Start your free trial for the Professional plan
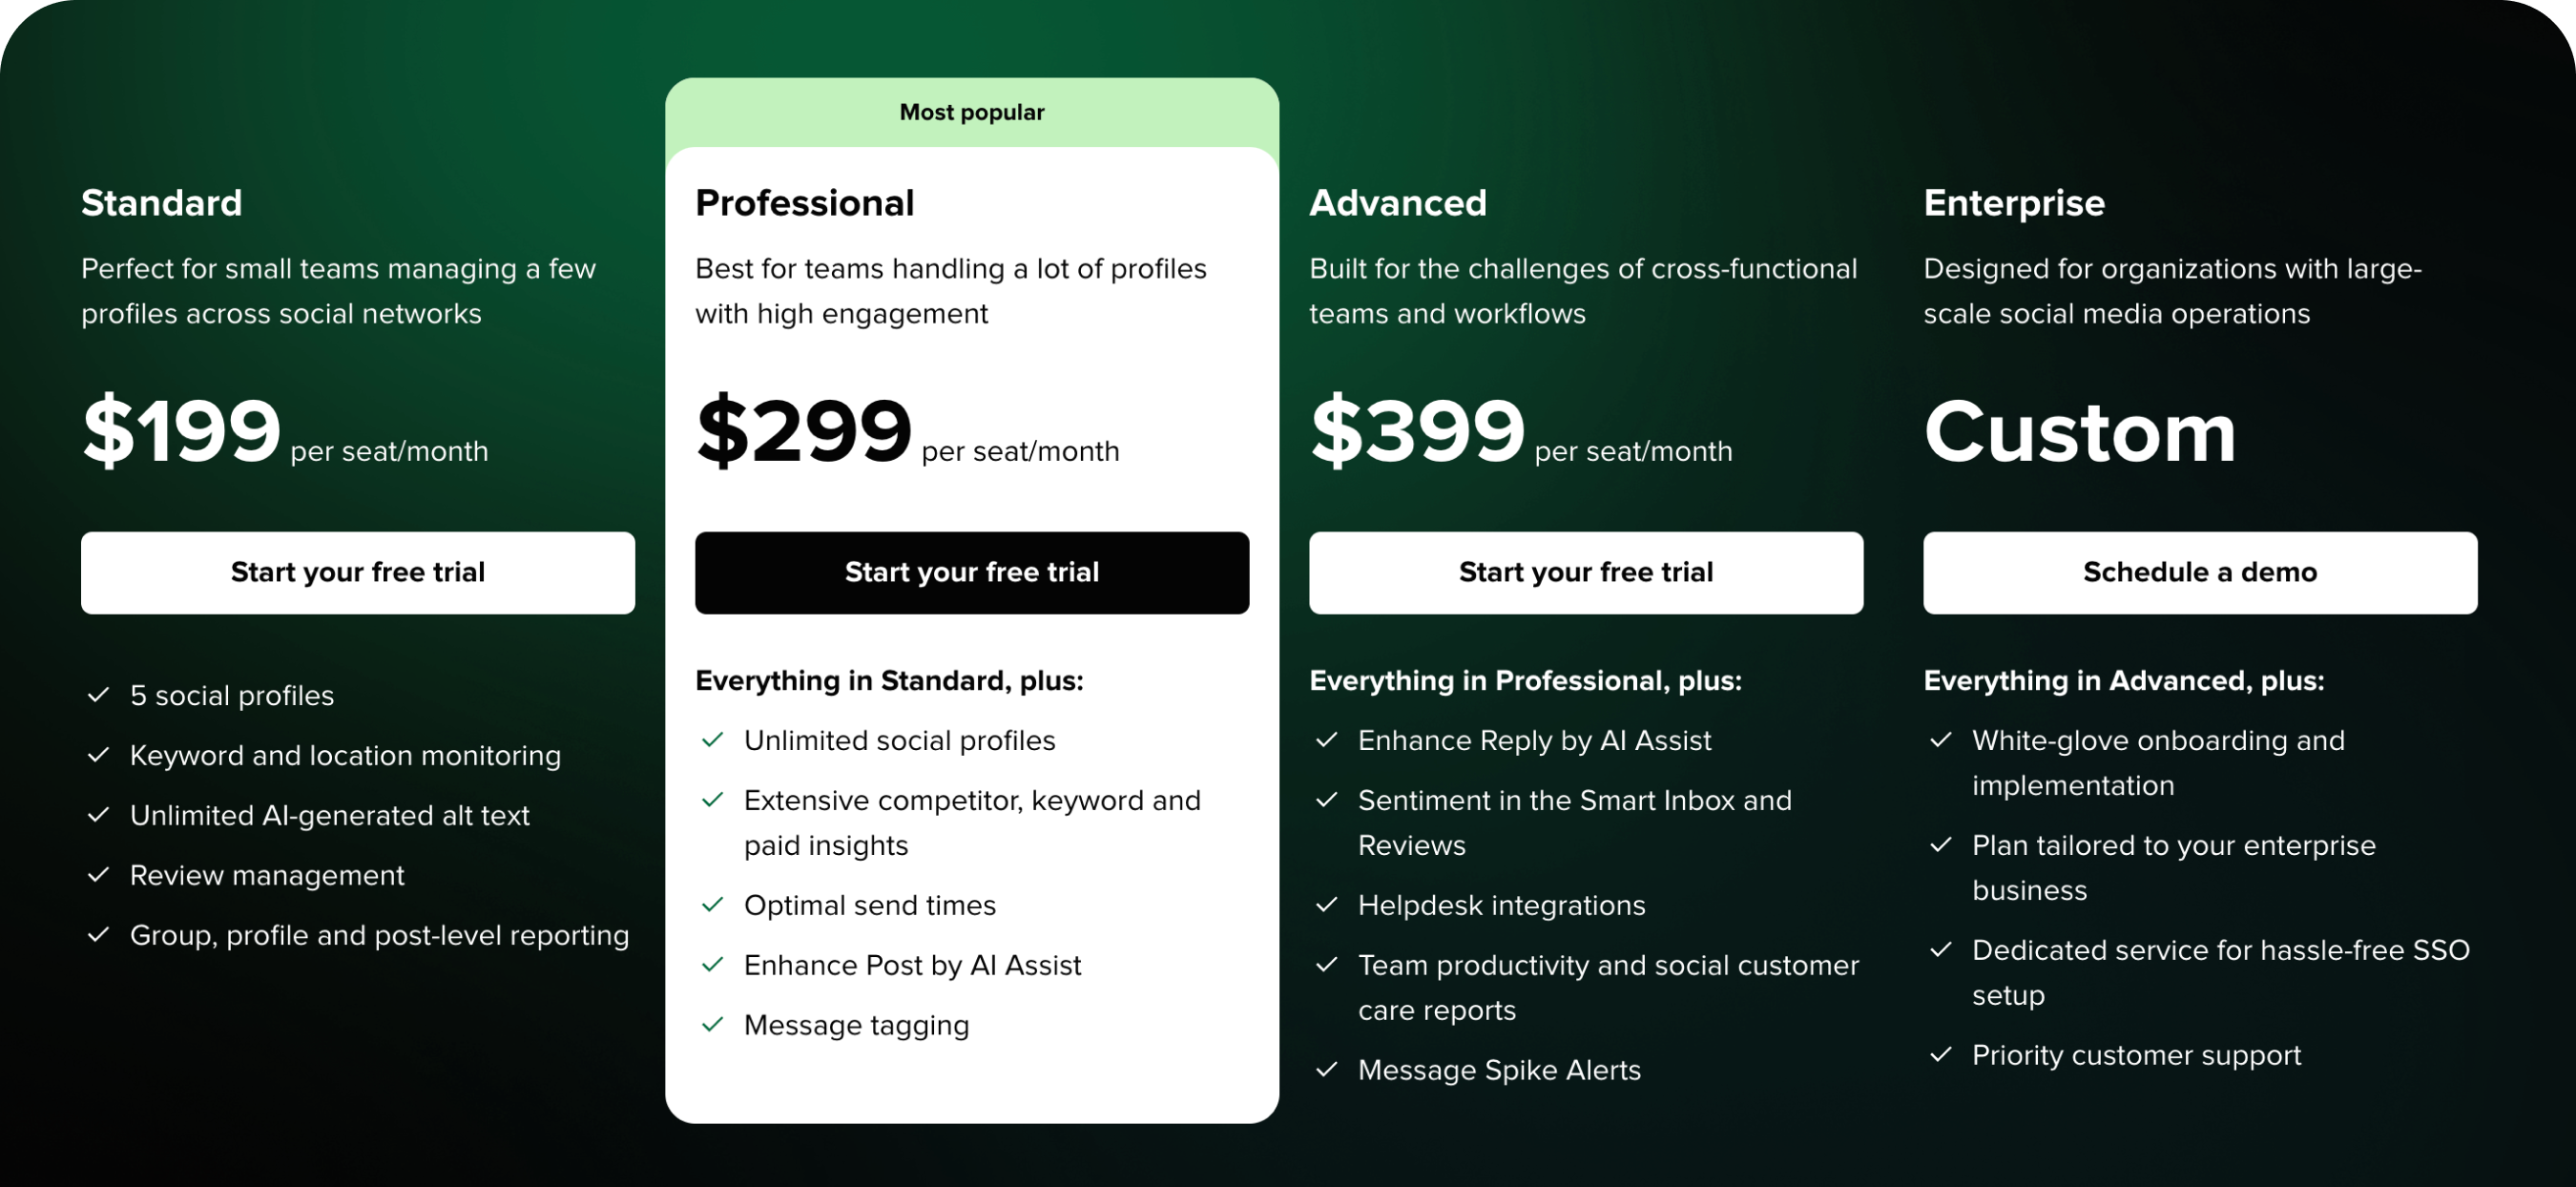2576x1187 pixels. pyautogui.click(x=971, y=572)
